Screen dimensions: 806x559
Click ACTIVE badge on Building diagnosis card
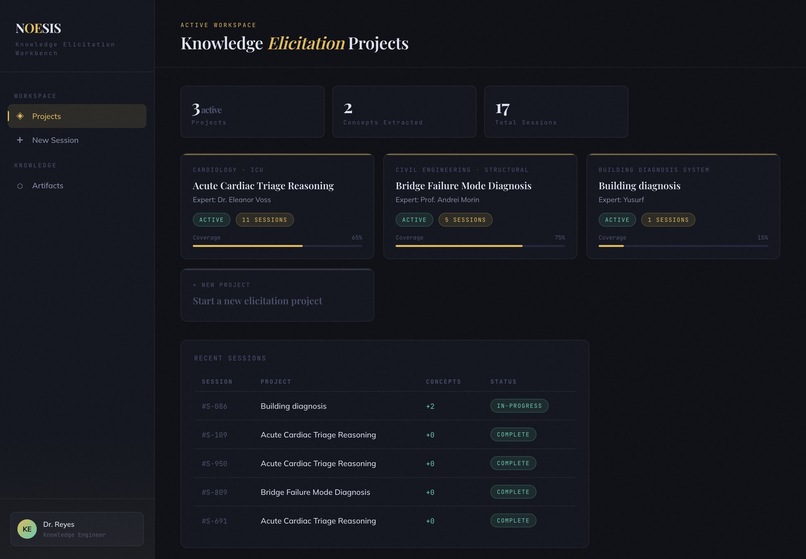tap(617, 220)
